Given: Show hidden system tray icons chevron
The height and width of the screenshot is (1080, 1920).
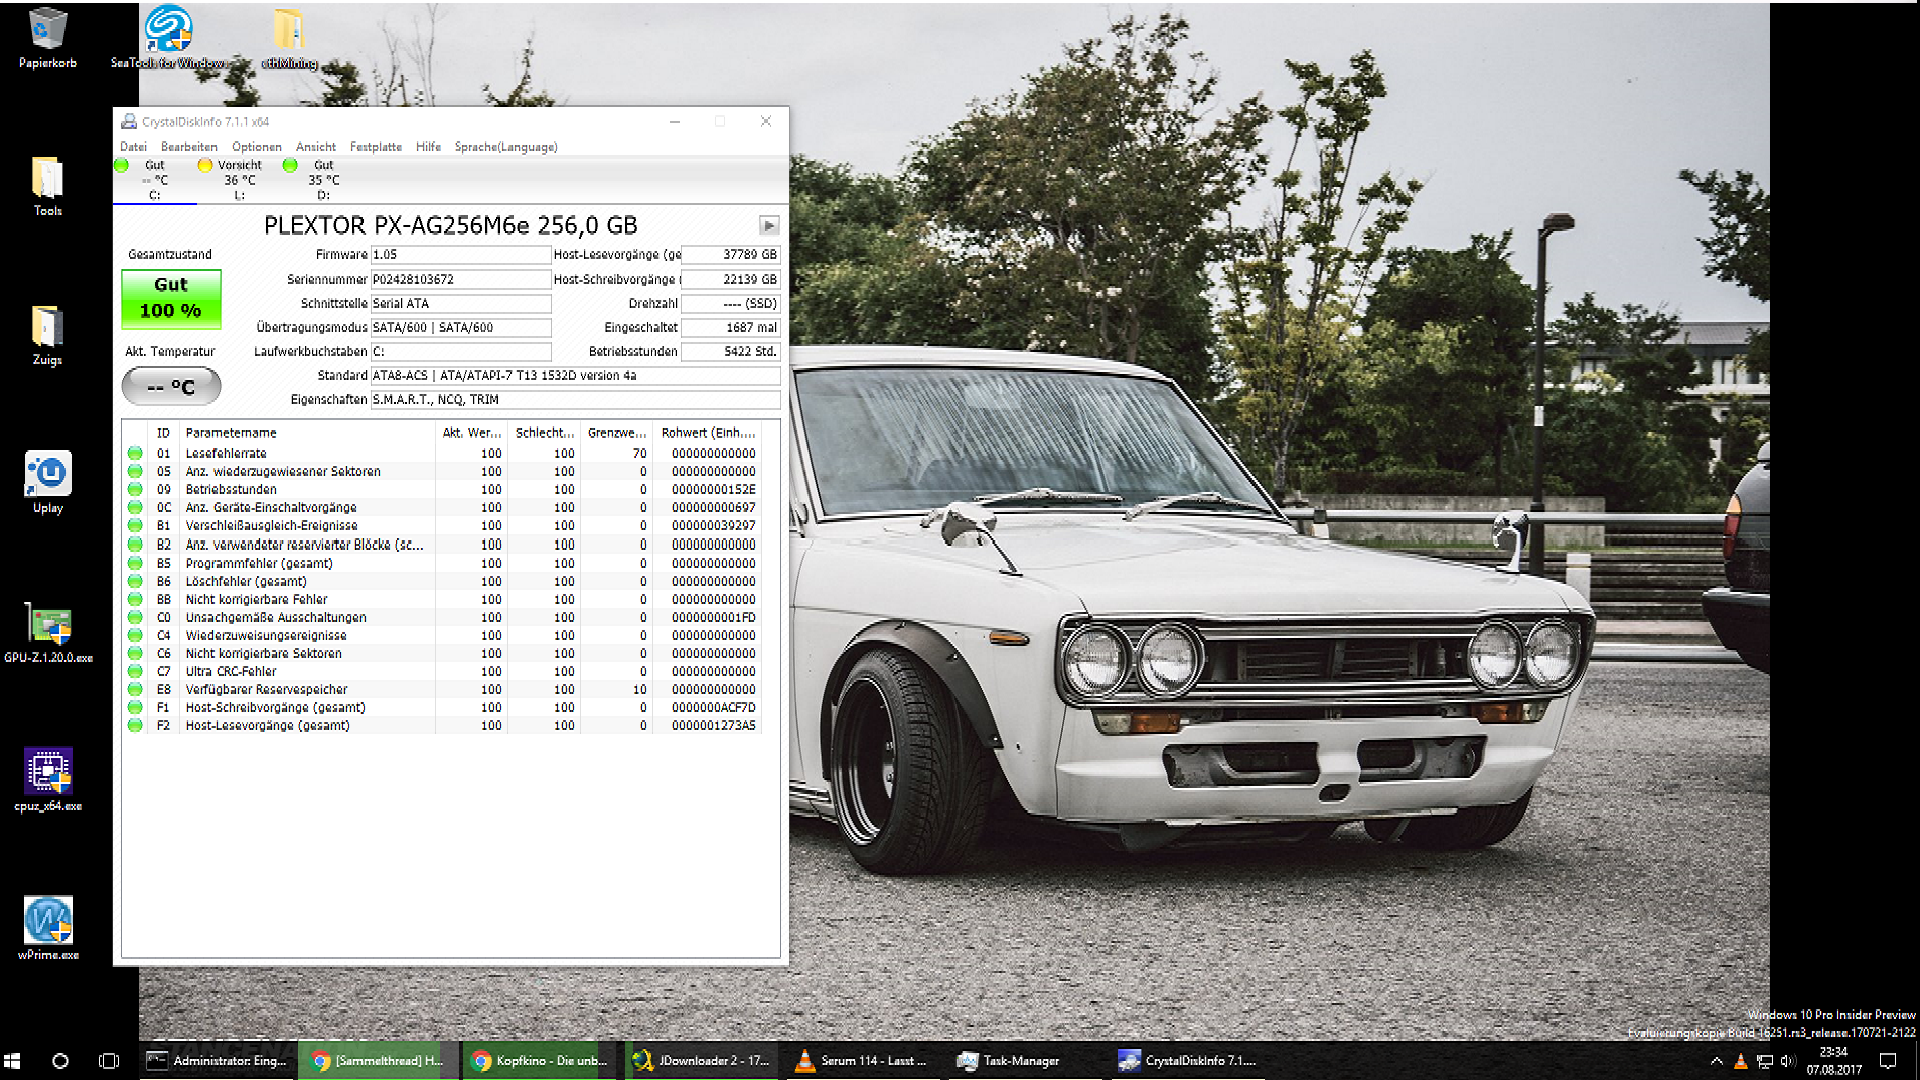Looking at the screenshot, I should 1716,1061.
